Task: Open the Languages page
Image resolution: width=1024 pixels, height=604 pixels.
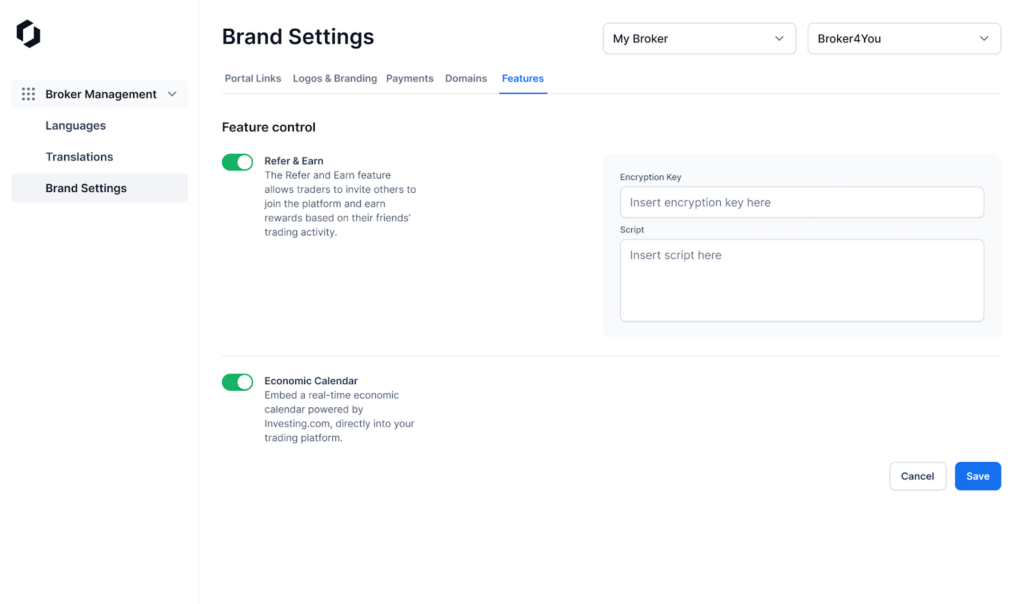Action: point(75,126)
